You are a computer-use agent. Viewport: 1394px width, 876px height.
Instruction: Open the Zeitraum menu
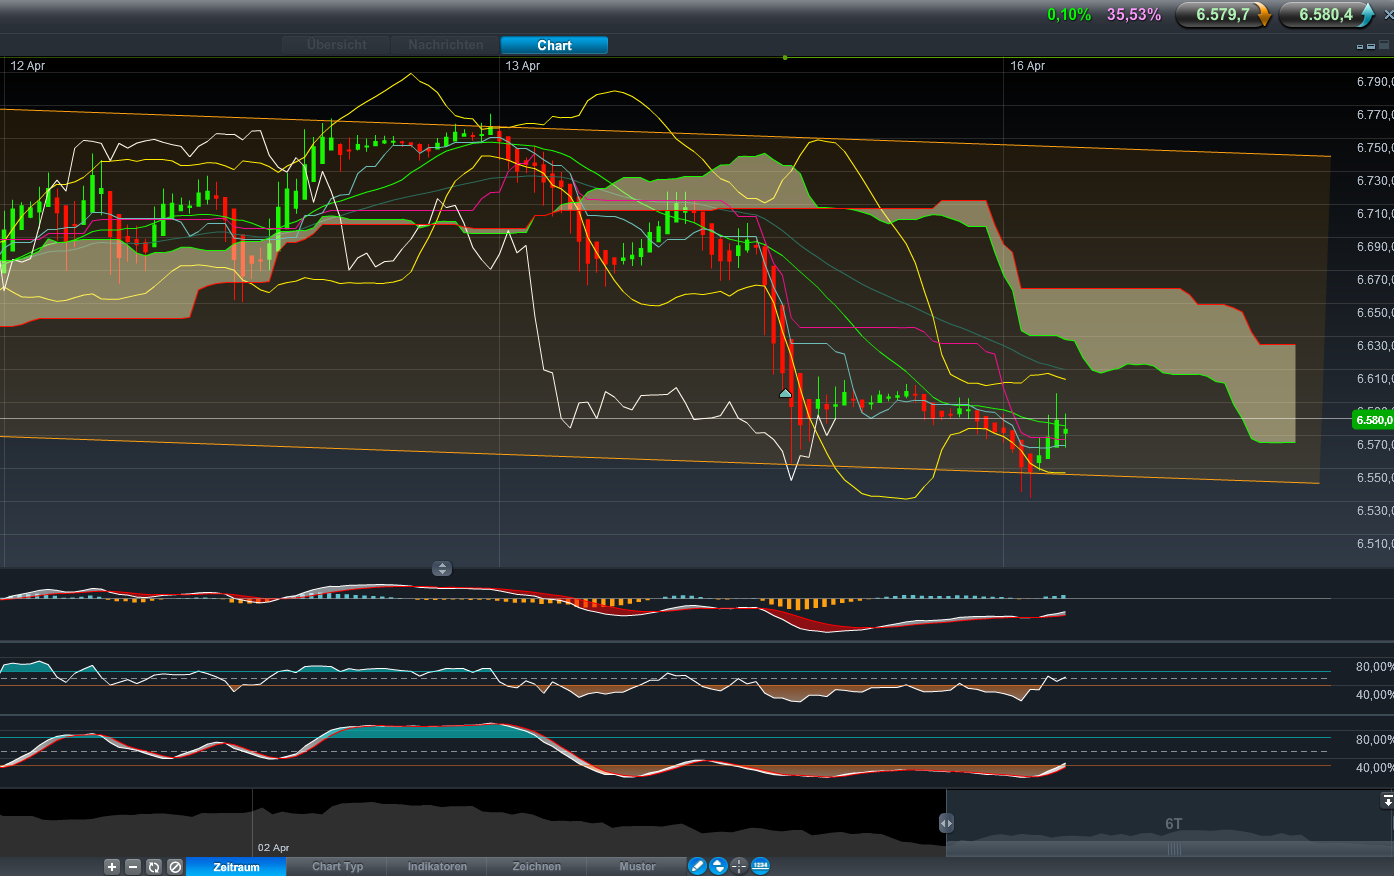[x=236, y=867]
